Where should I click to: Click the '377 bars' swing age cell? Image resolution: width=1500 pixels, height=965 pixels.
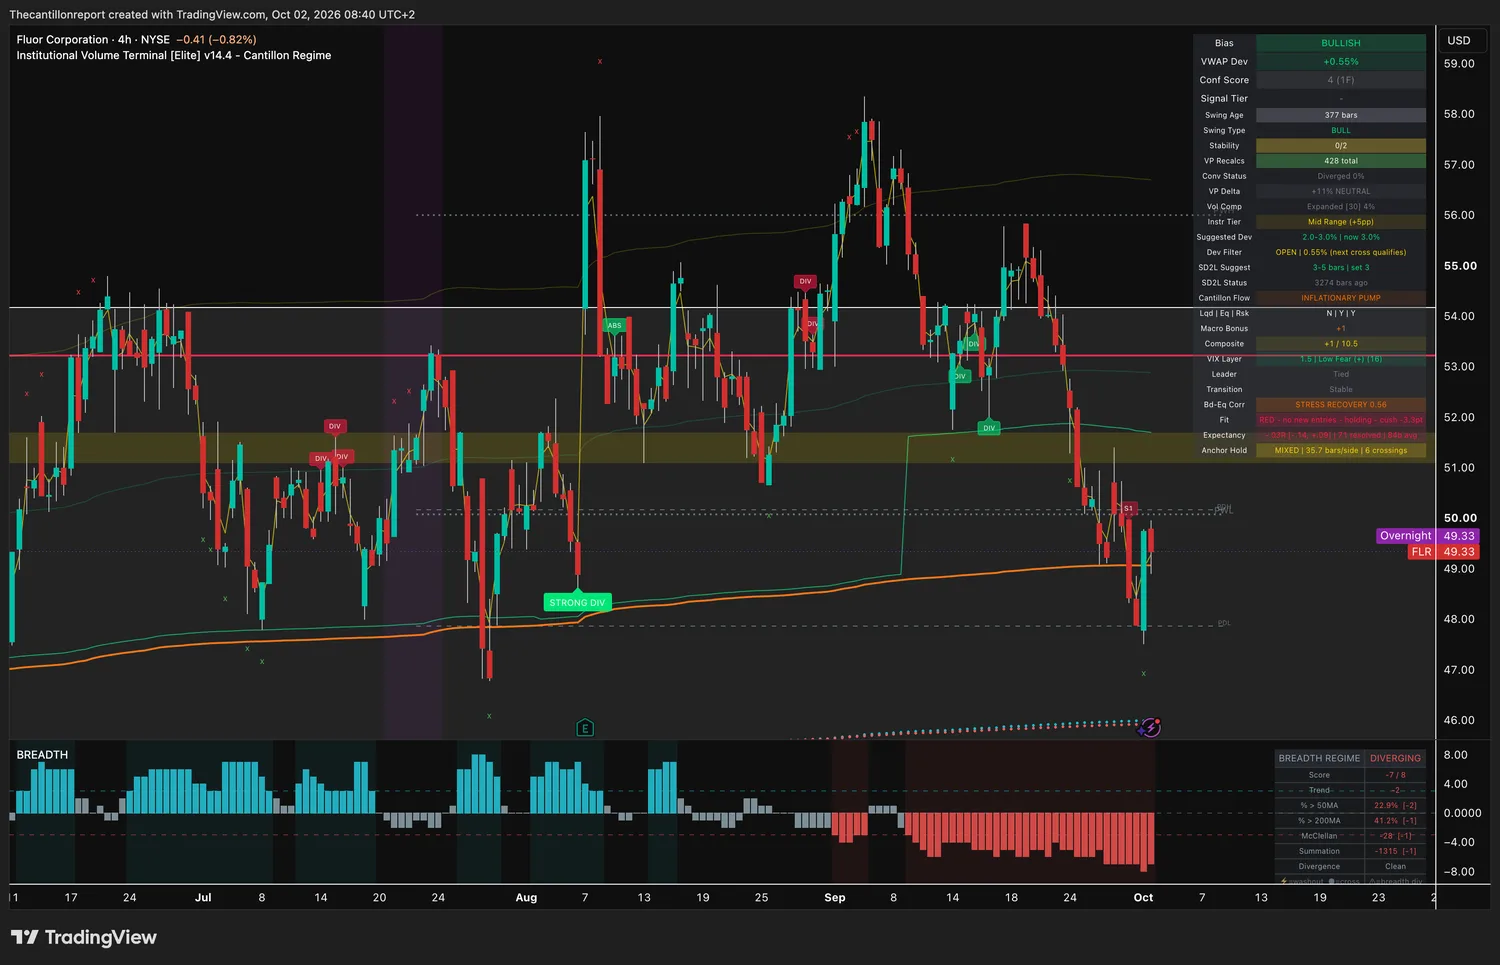[x=1341, y=115]
